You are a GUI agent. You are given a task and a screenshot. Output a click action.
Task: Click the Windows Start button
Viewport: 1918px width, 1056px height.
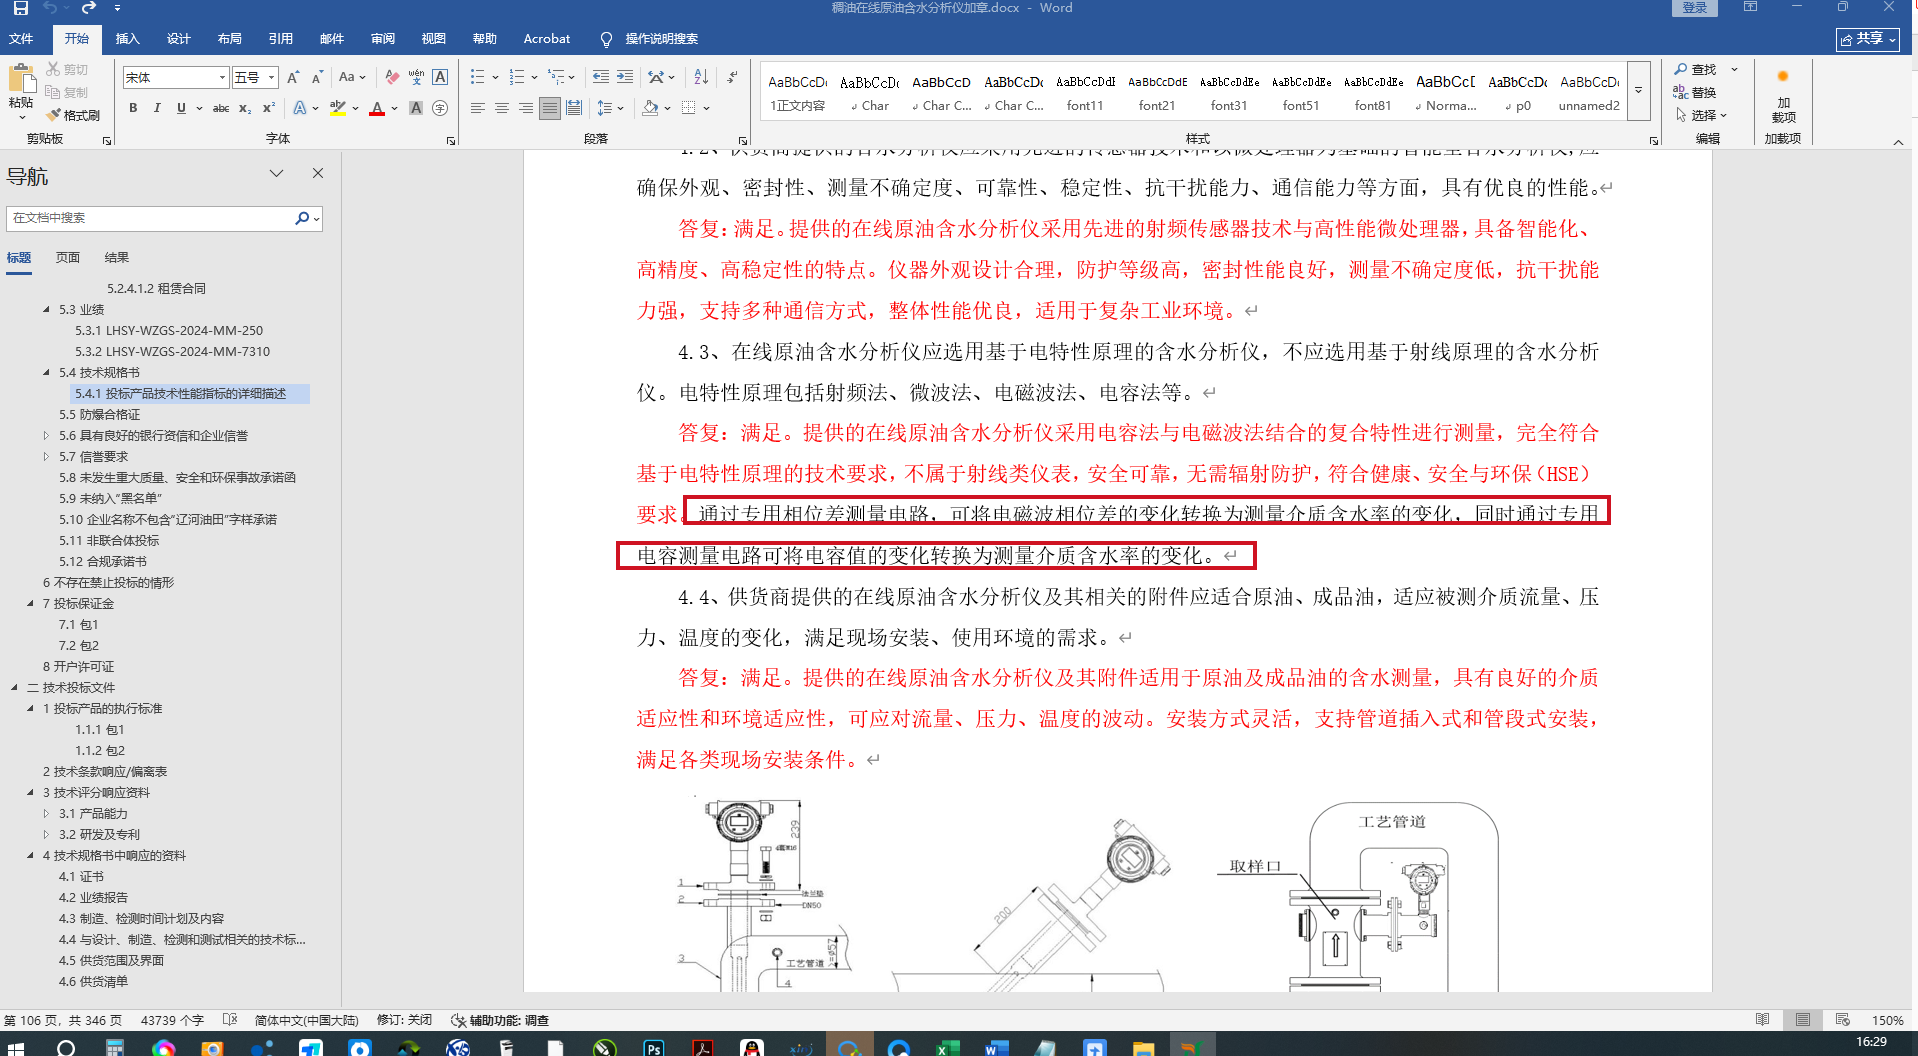pyautogui.click(x=16, y=1047)
